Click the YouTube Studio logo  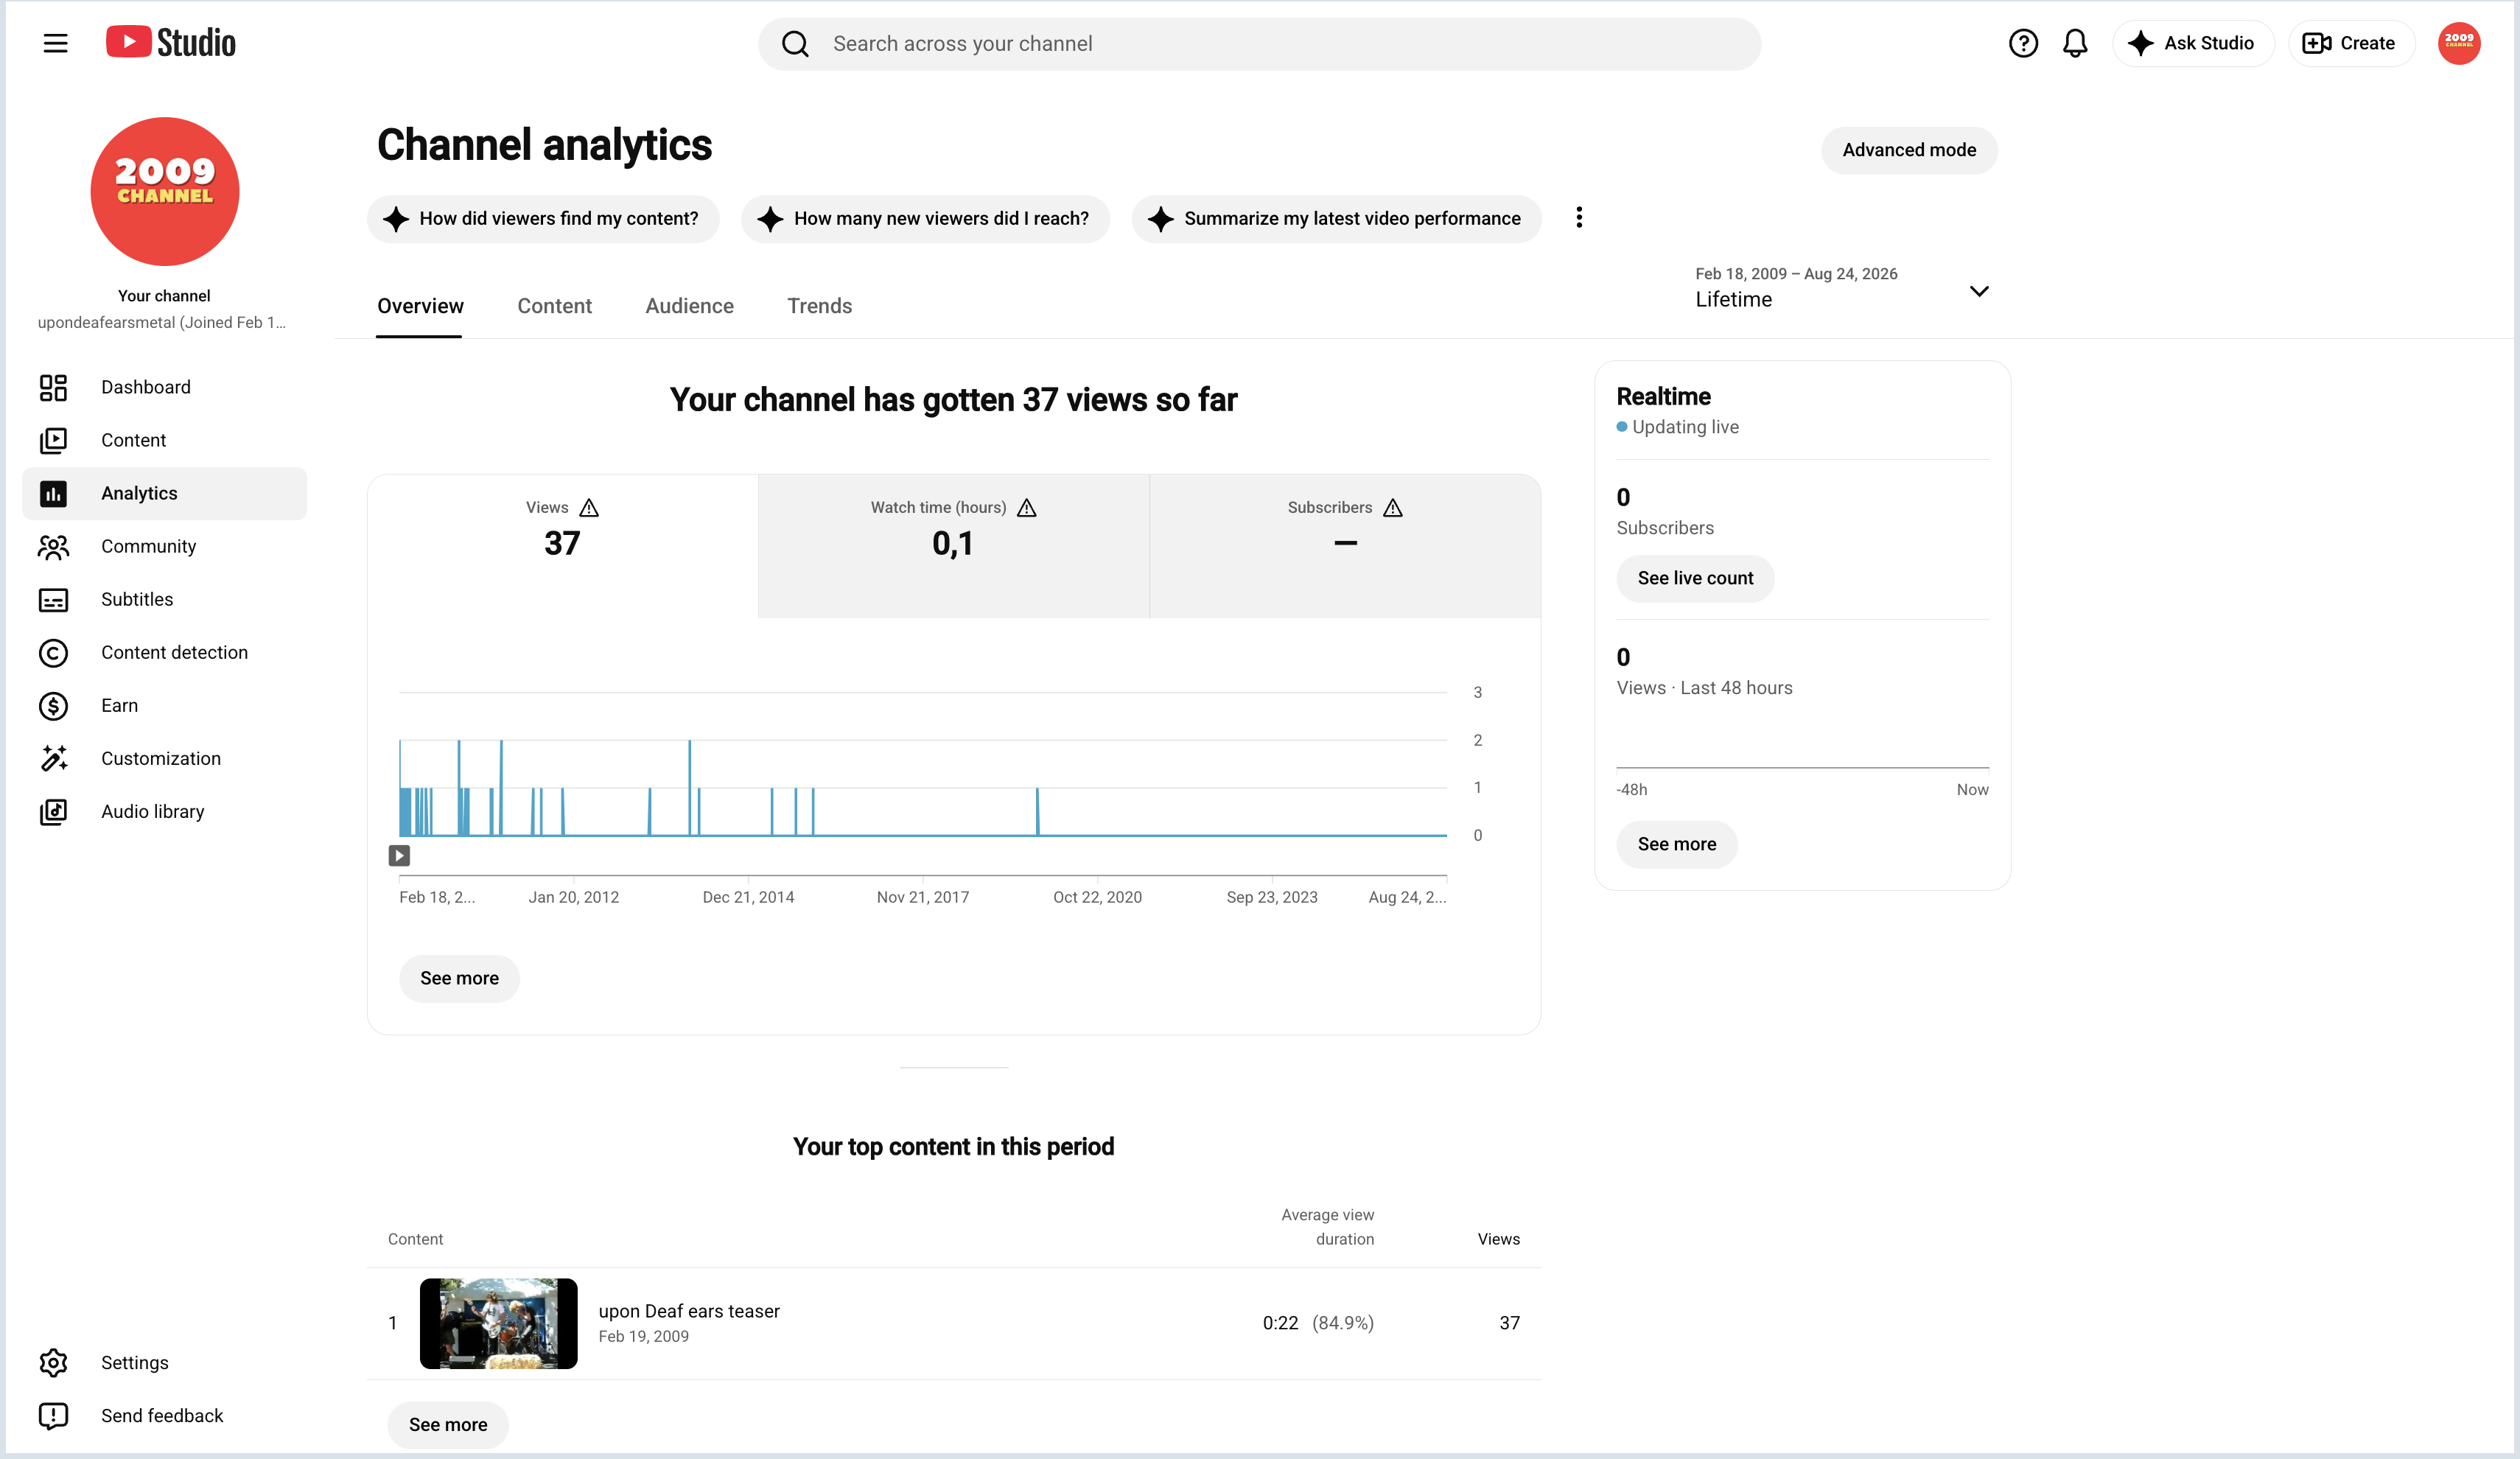click(x=171, y=43)
